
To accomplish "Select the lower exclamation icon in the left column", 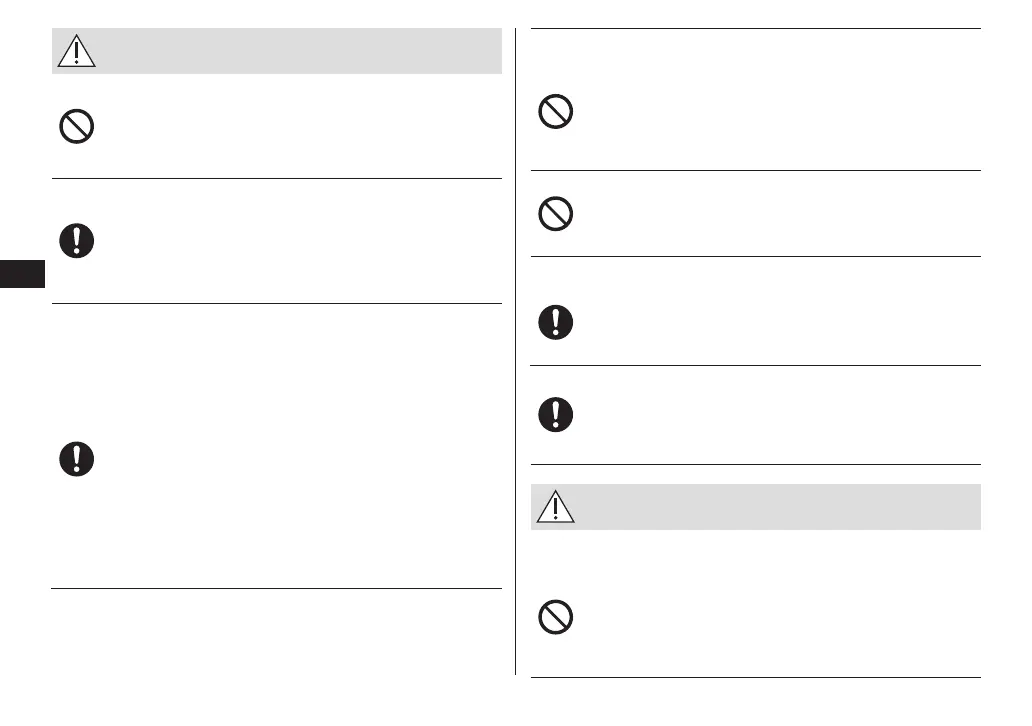I will click(x=76, y=458).
